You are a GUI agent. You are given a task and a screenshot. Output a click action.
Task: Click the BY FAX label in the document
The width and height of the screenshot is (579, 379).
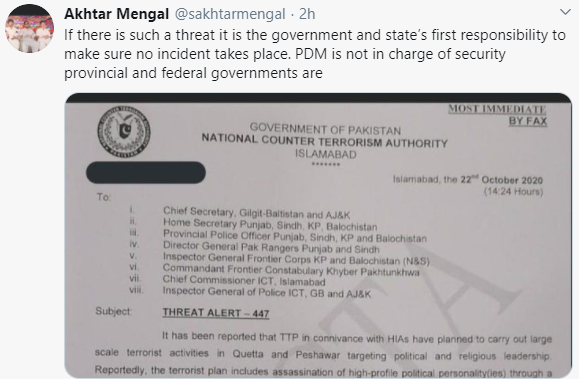point(528,121)
